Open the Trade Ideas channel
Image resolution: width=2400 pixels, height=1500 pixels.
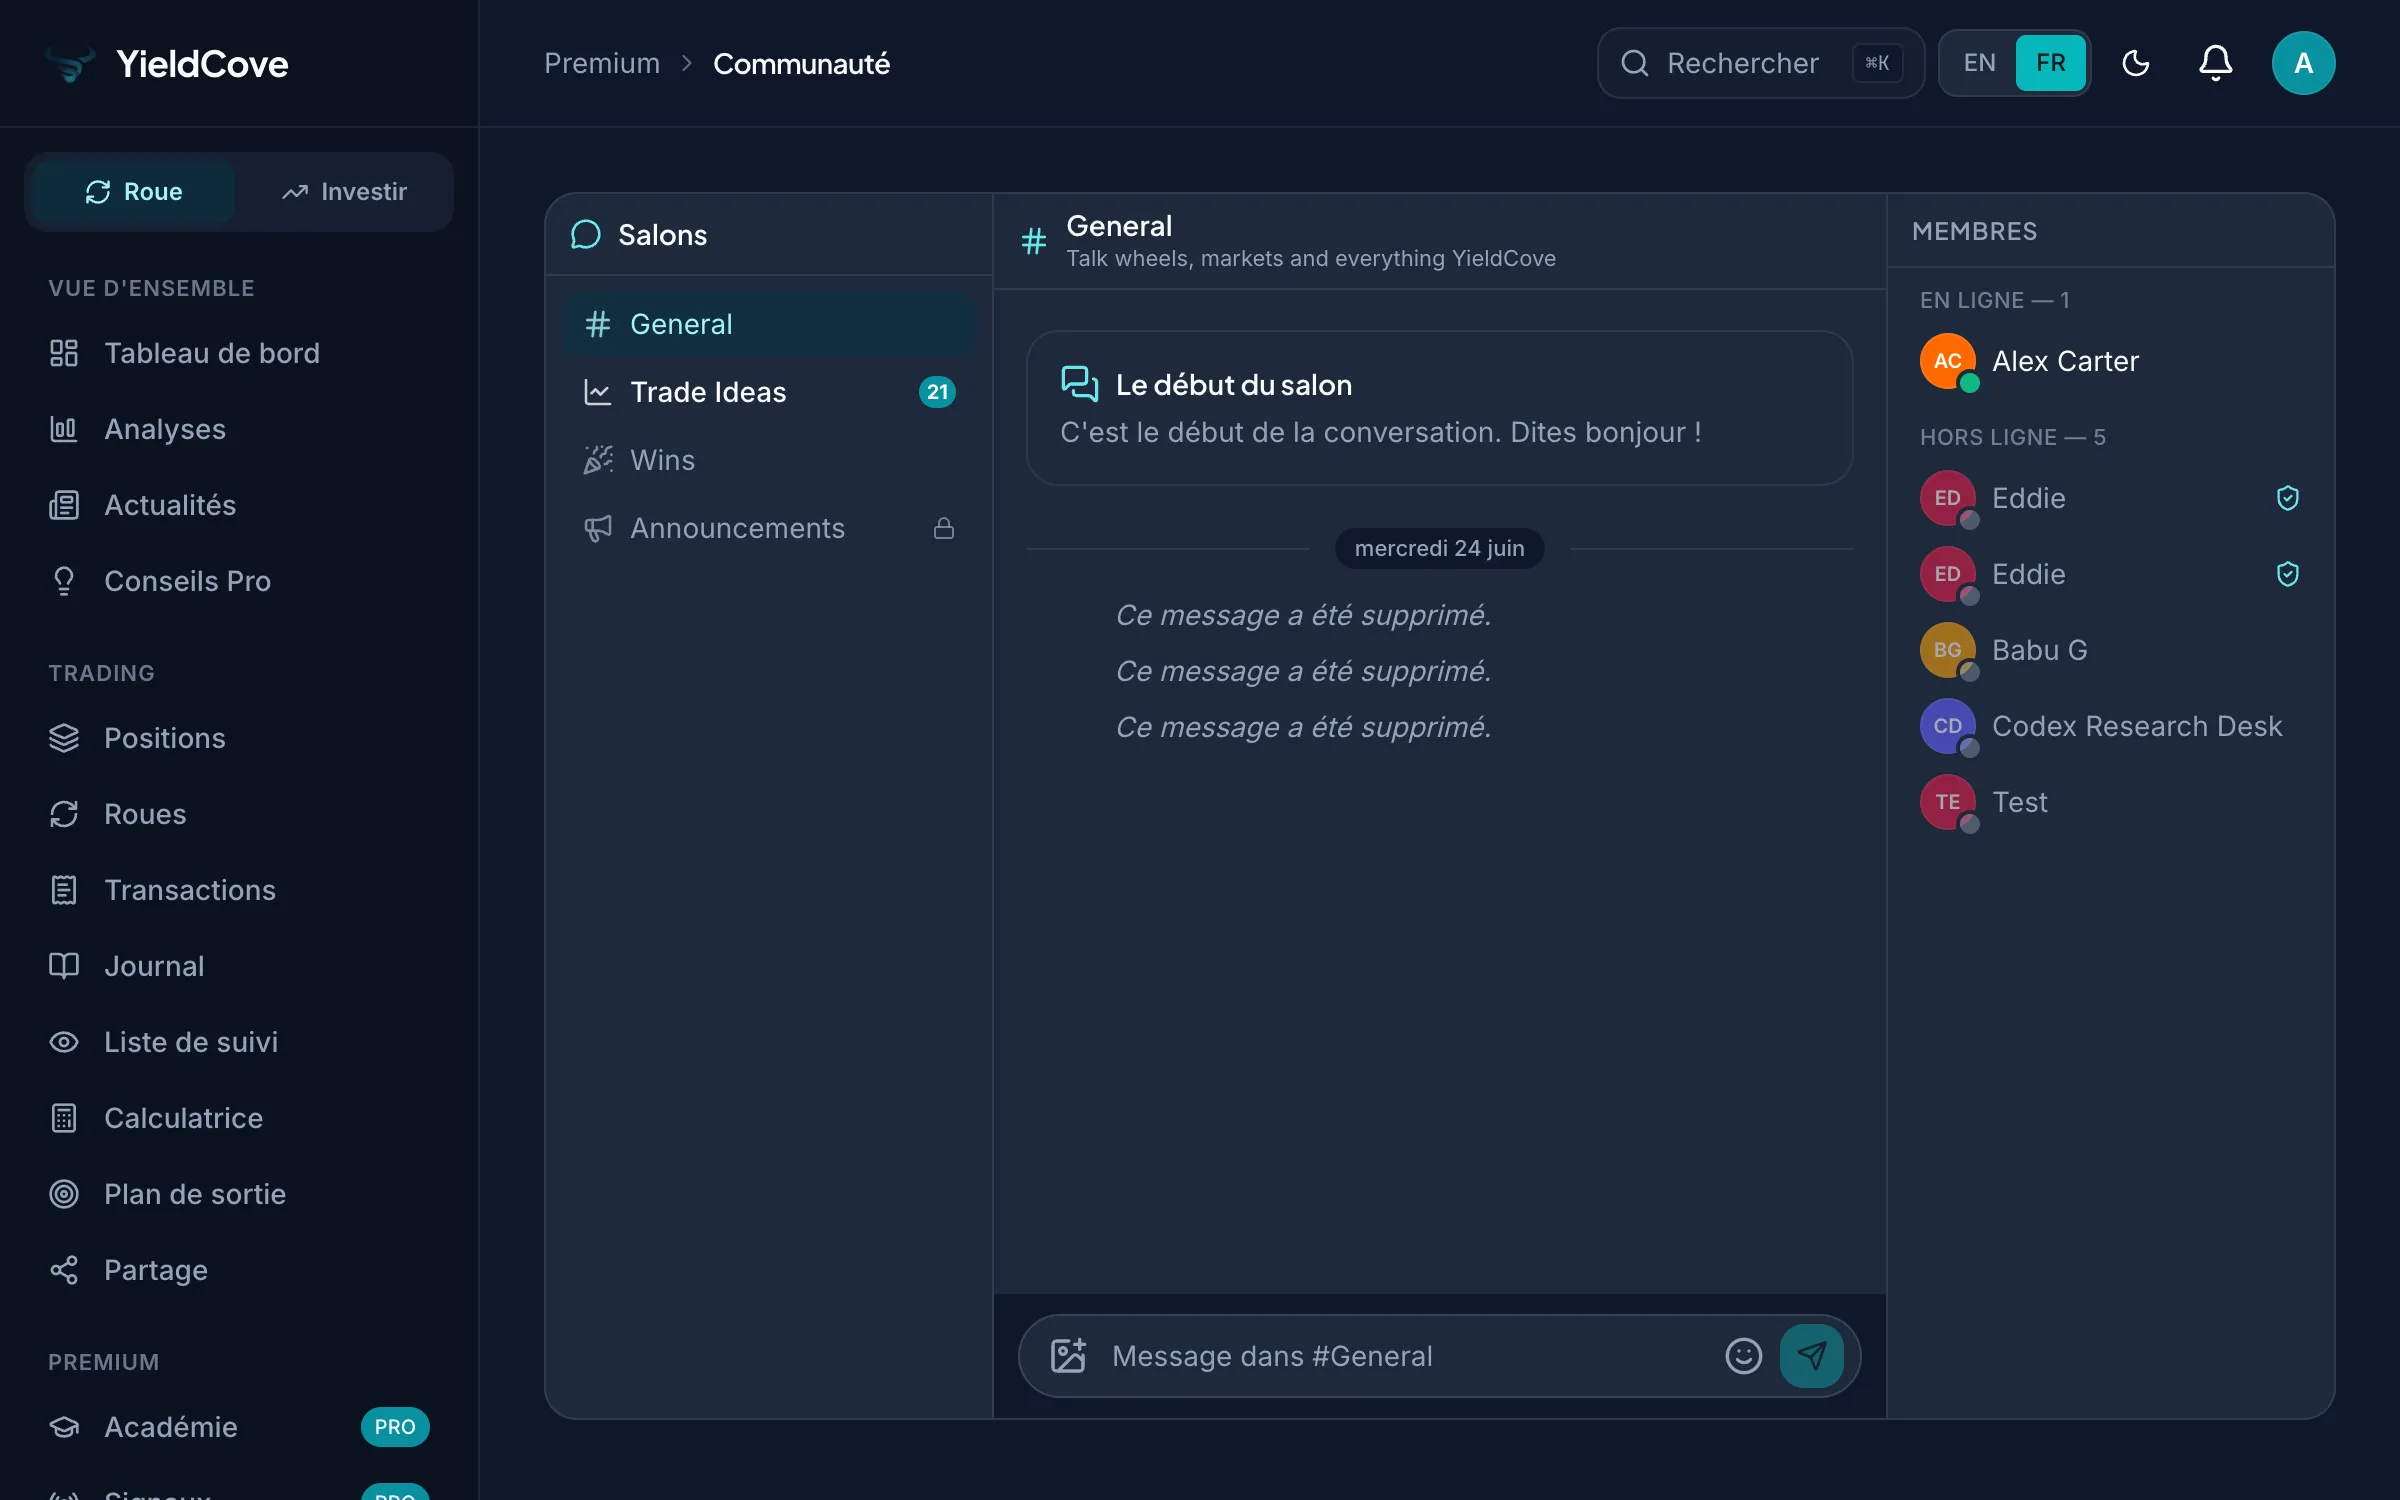pyautogui.click(x=769, y=392)
